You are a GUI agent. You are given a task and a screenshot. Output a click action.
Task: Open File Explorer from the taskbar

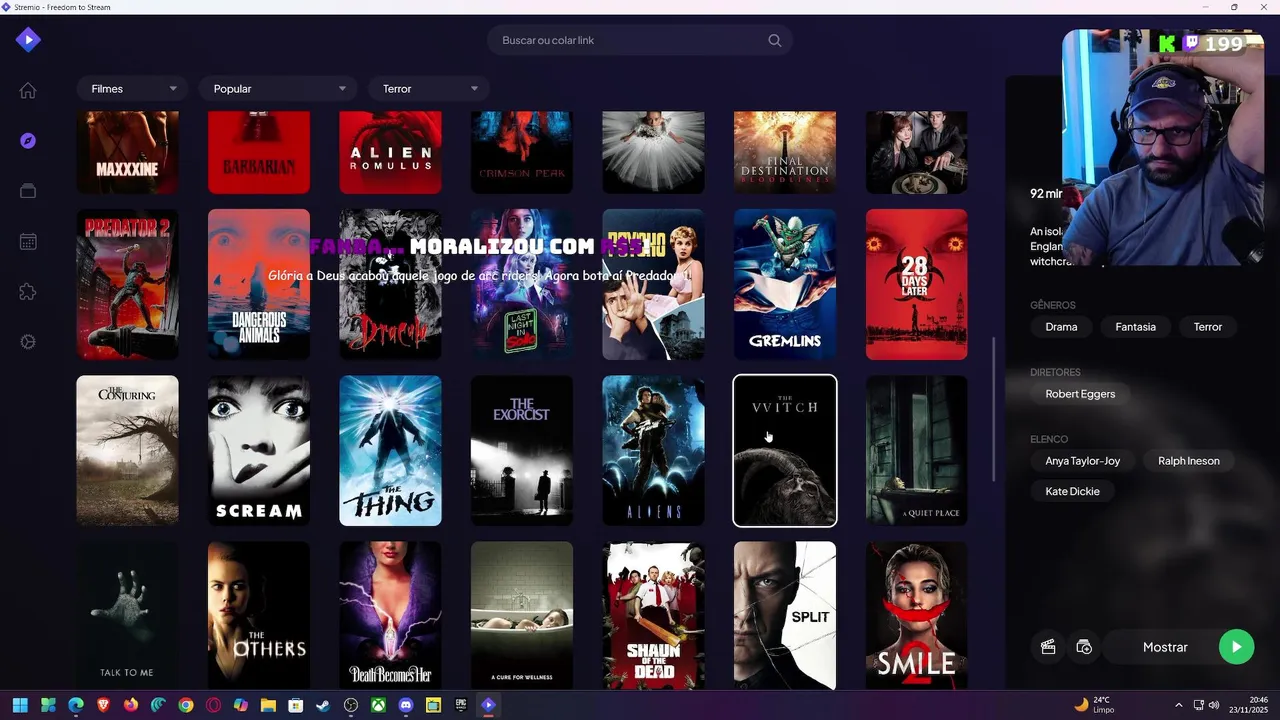pyautogui.click(x=268, y=705)
